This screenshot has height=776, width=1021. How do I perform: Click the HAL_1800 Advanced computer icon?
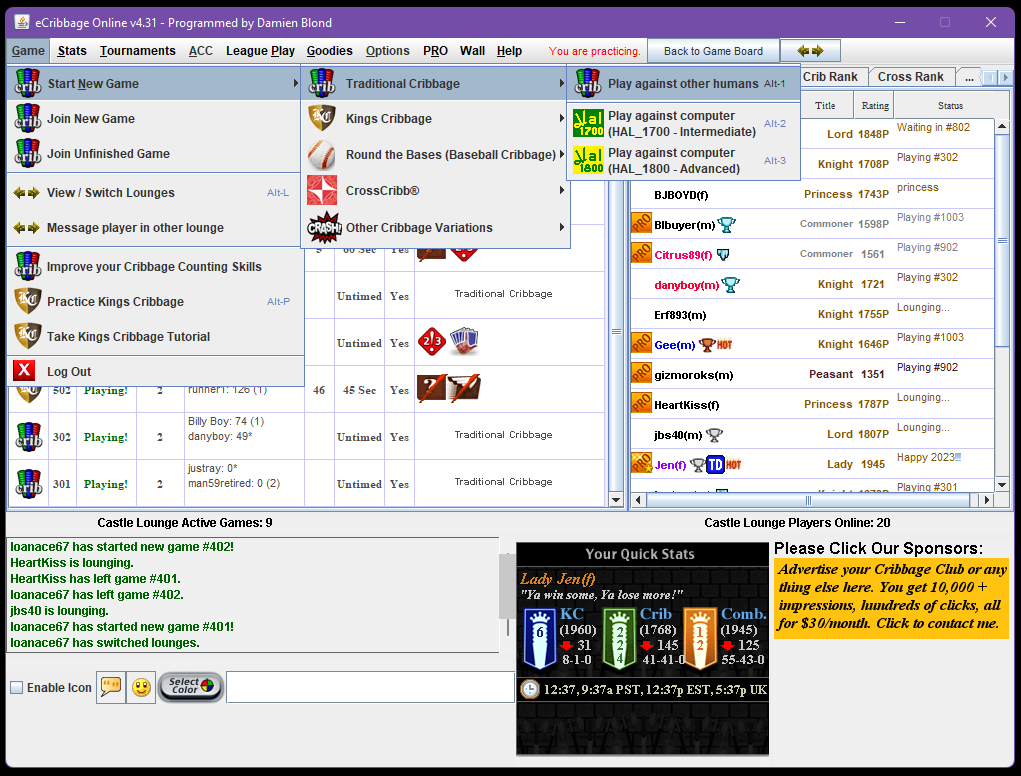pos(588,161)
